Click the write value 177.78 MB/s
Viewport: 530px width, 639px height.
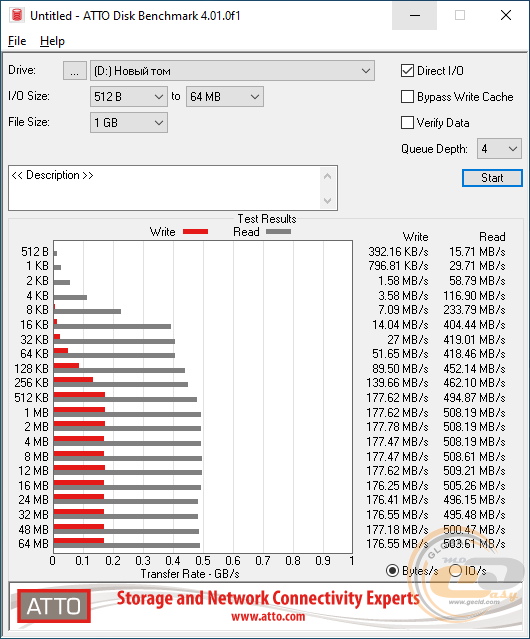[x=397, y=427]
